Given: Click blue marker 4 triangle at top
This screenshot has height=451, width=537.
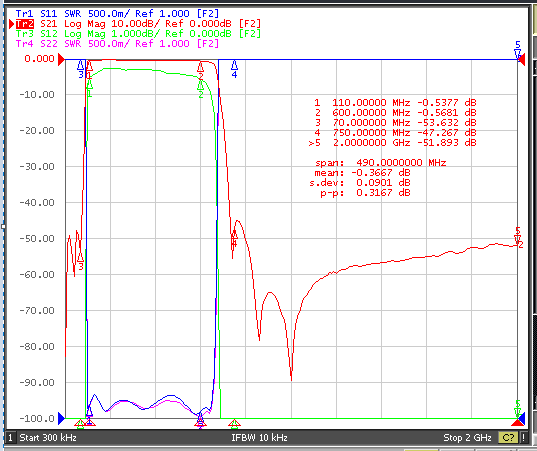Looking at the screenshot, I should pos(234,65).
